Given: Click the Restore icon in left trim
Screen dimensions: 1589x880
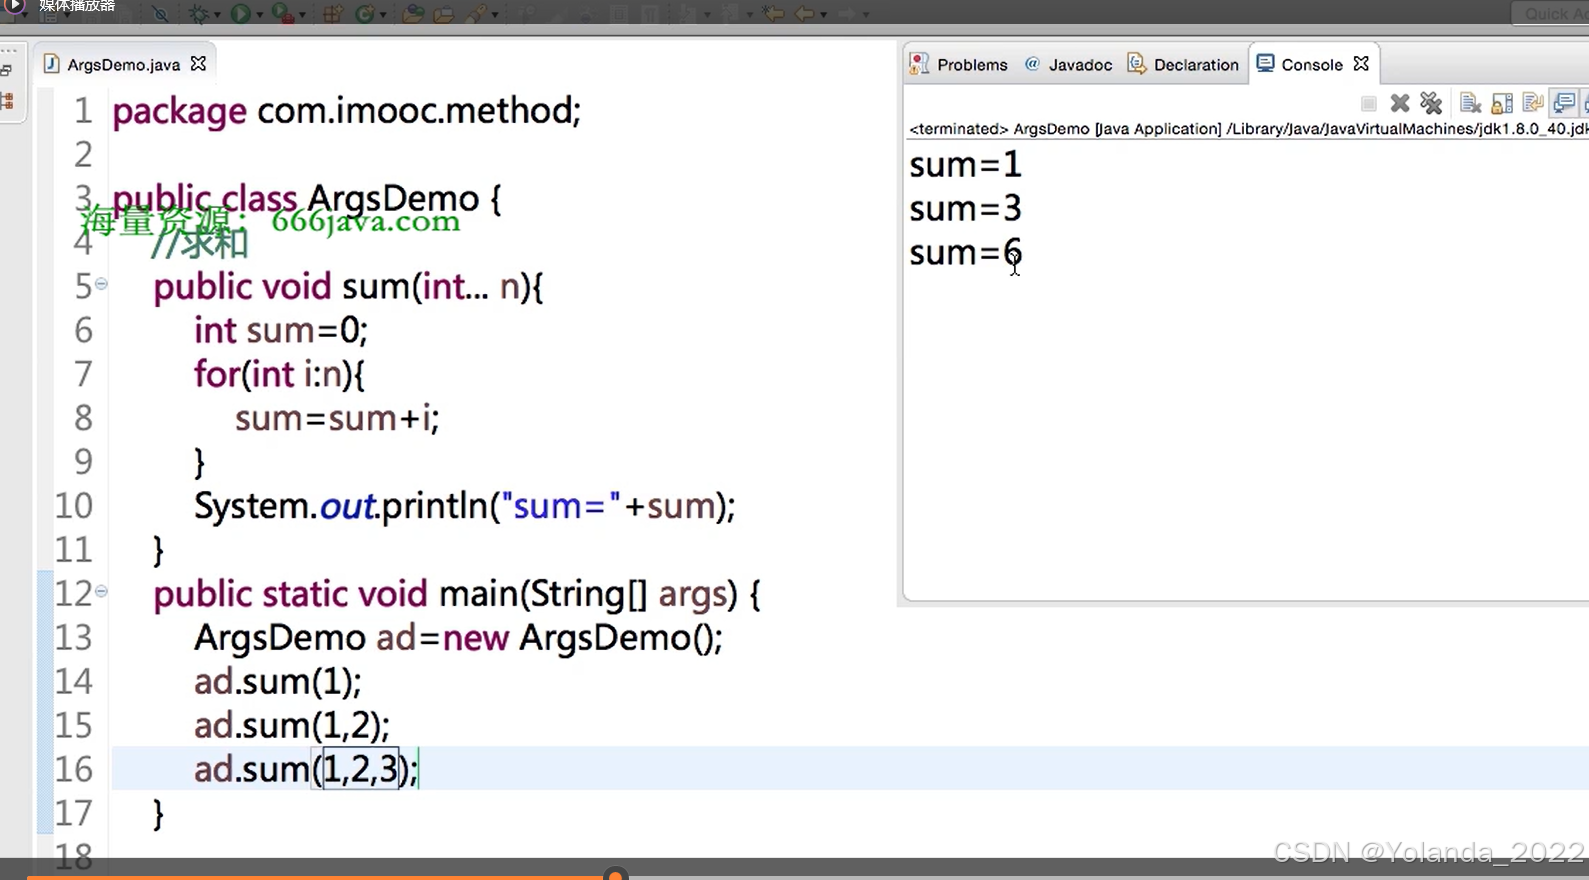Looking at the screenshot, I should (x=6, y=71).
